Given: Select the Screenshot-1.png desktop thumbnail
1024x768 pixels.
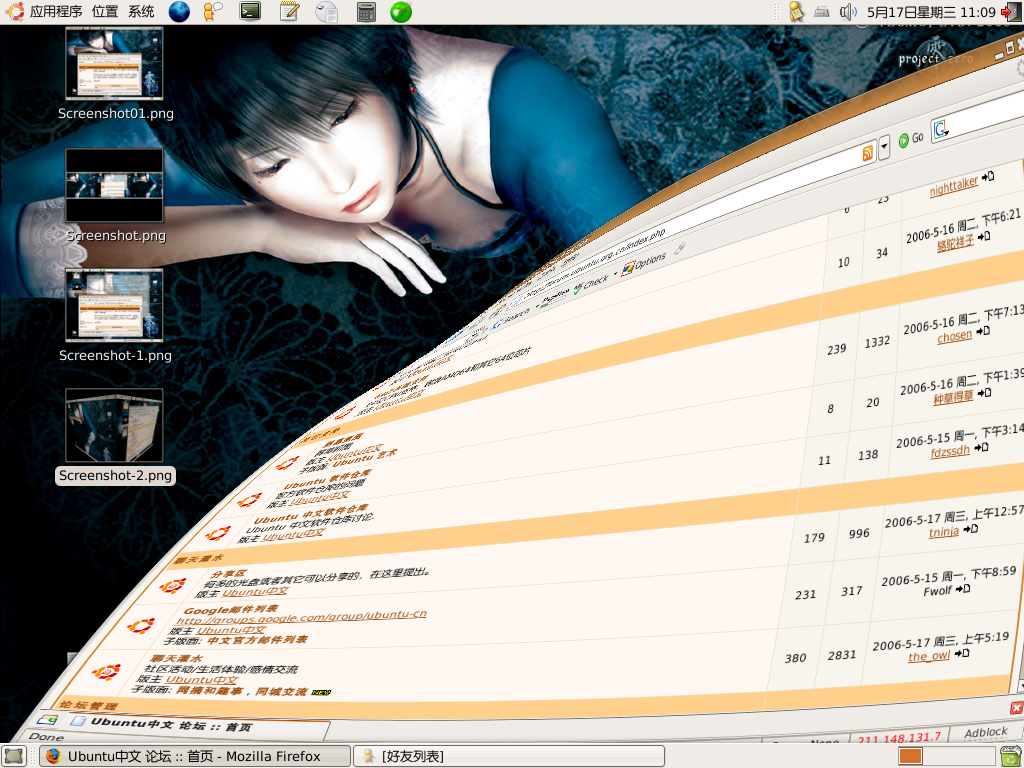Looking at the screenshot, I should pyautogui.click(x=114, y=305).
